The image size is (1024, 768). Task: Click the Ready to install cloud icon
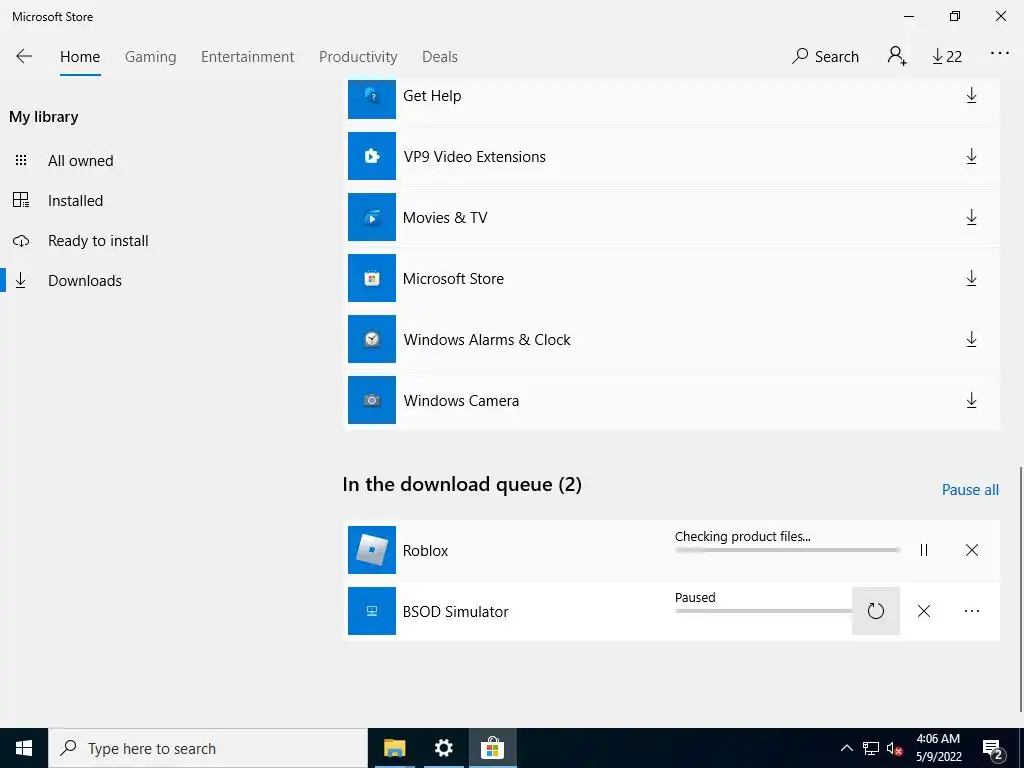click(x=21, y=241)
